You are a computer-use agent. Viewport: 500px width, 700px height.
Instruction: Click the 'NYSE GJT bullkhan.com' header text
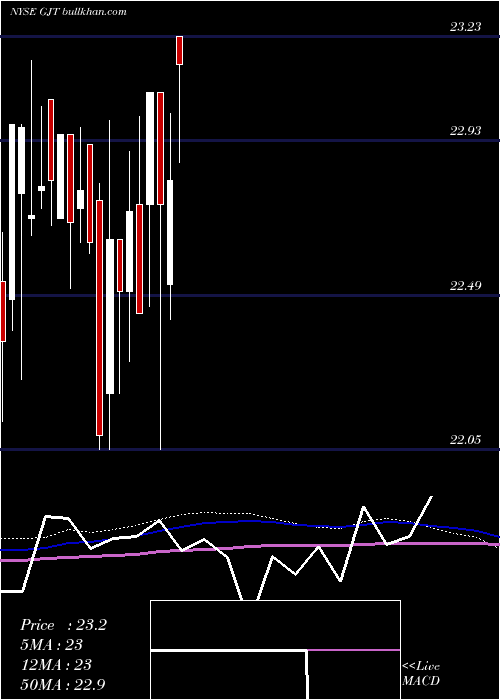click(67, 11)
